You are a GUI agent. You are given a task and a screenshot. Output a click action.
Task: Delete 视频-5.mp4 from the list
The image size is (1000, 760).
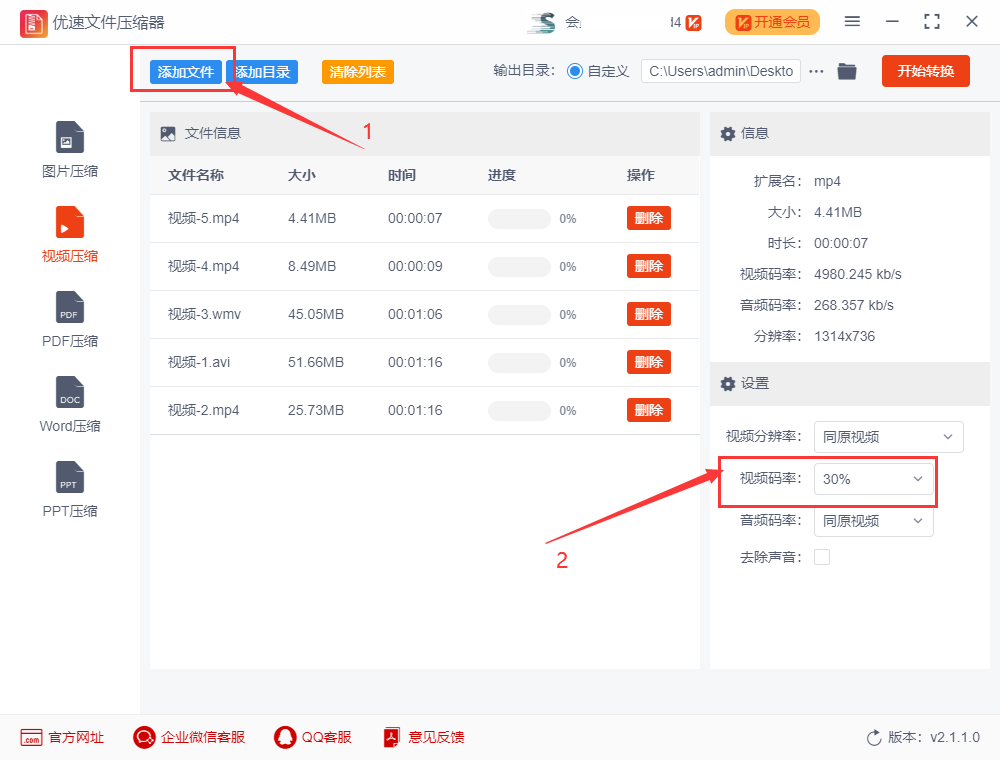coord(649,218)
